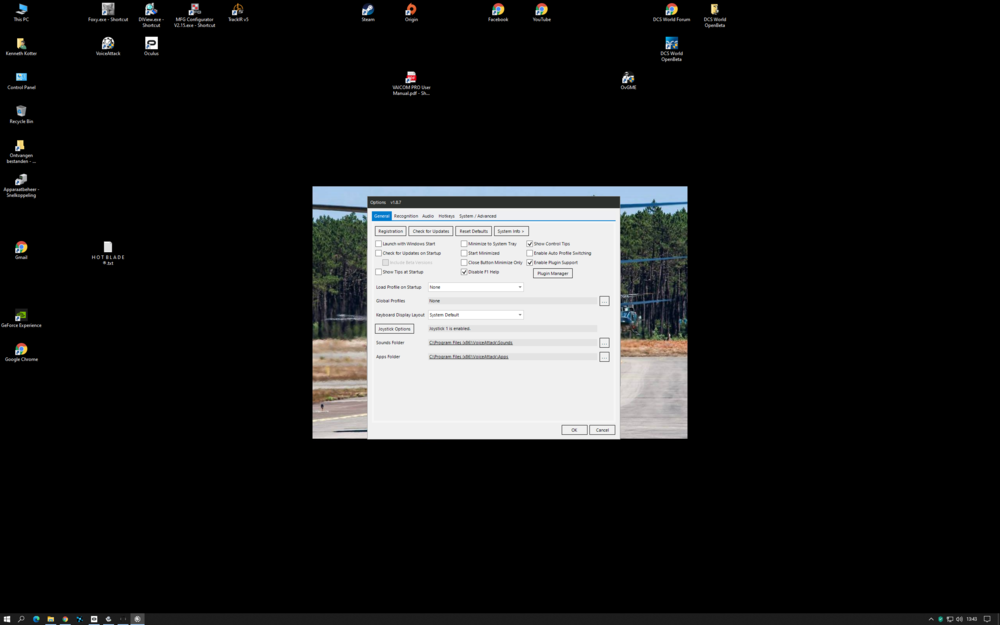Image resolution: width=1000 pixels, height=625 pixels.
Task: Launch OvGME from the desktop
Action: pos(628,80)
